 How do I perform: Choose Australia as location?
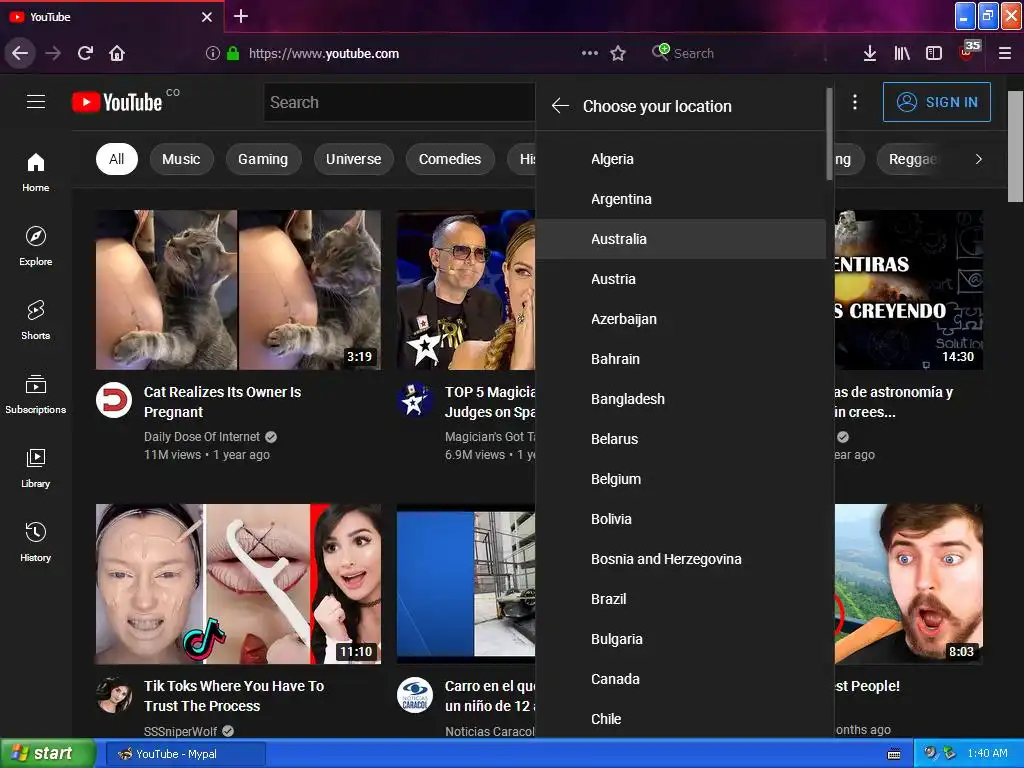[x=680, y=239]
